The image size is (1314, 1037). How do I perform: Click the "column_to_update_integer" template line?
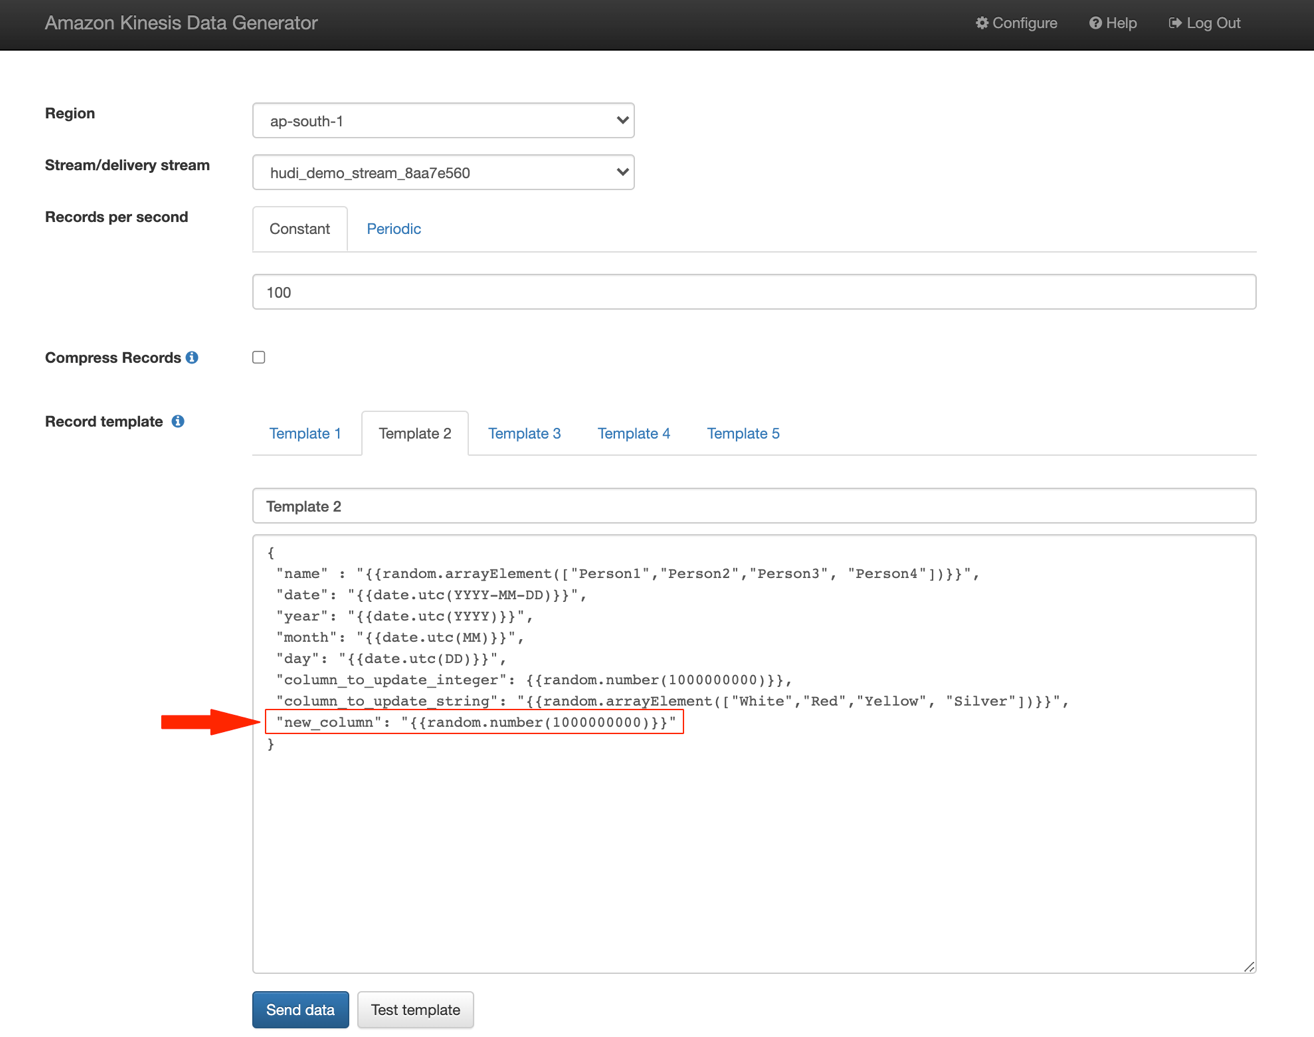(534, 680)
